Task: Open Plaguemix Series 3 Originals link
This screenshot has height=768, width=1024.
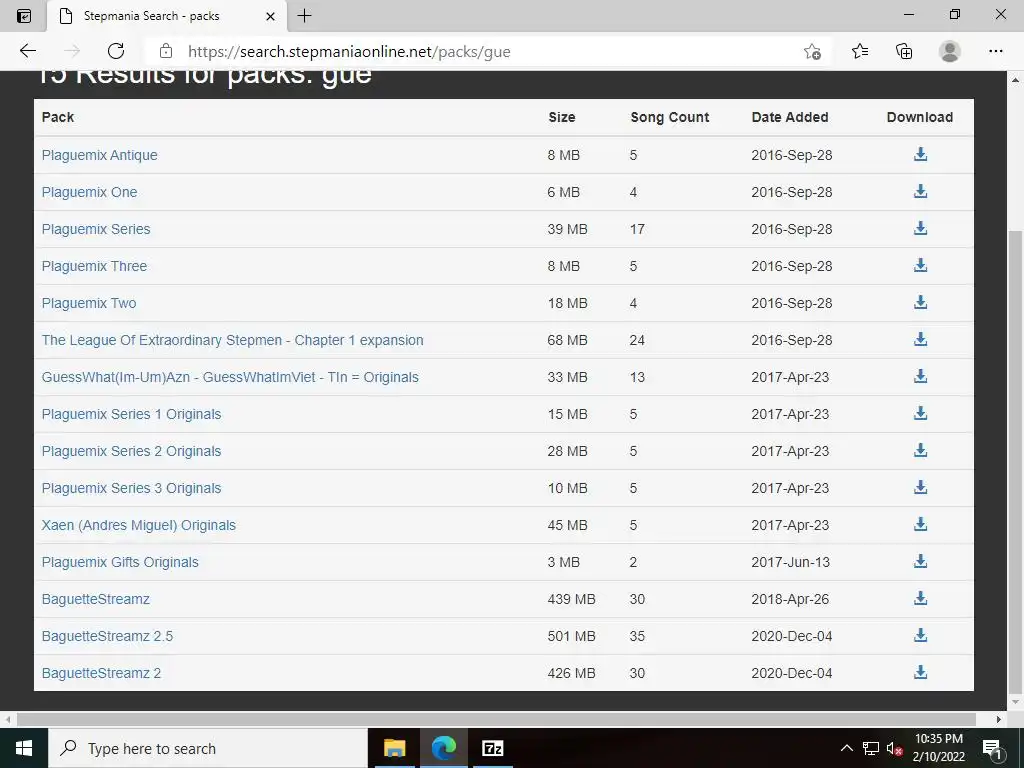Action: 131,488
